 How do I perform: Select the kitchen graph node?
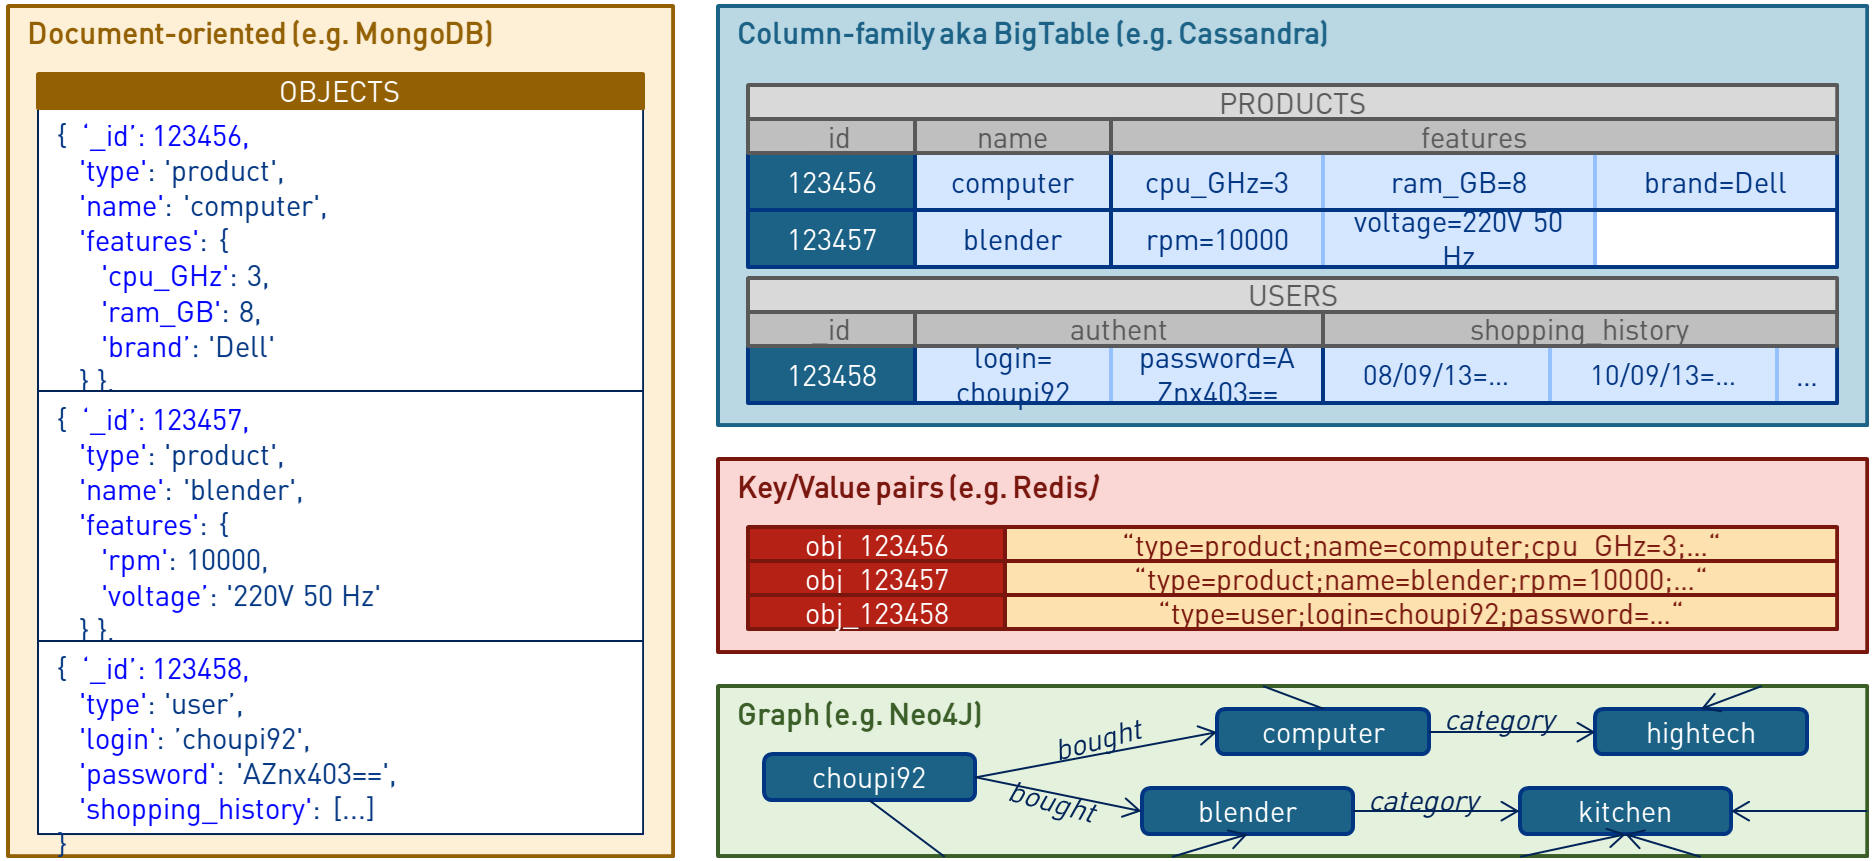[x=1624, y=812]
